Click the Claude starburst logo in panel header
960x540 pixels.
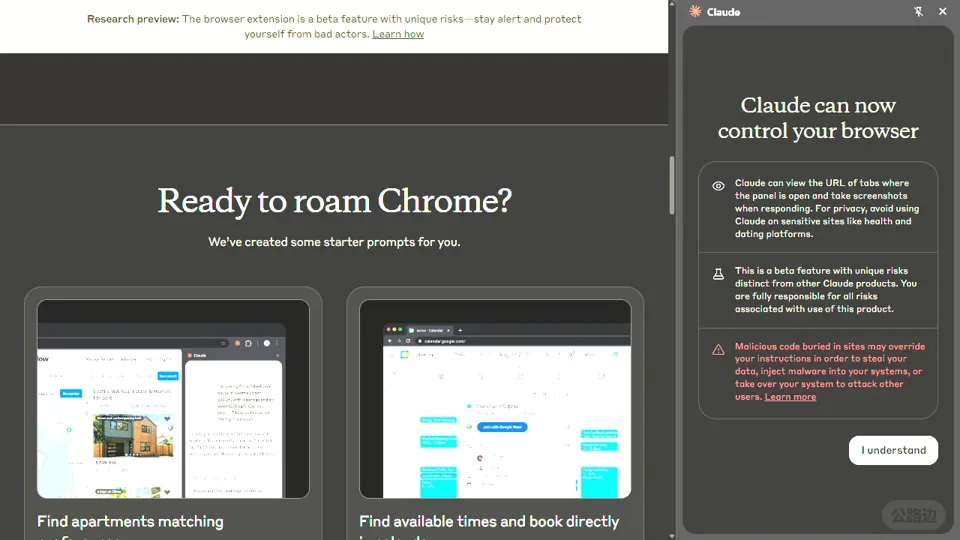(x=695, y=12)
